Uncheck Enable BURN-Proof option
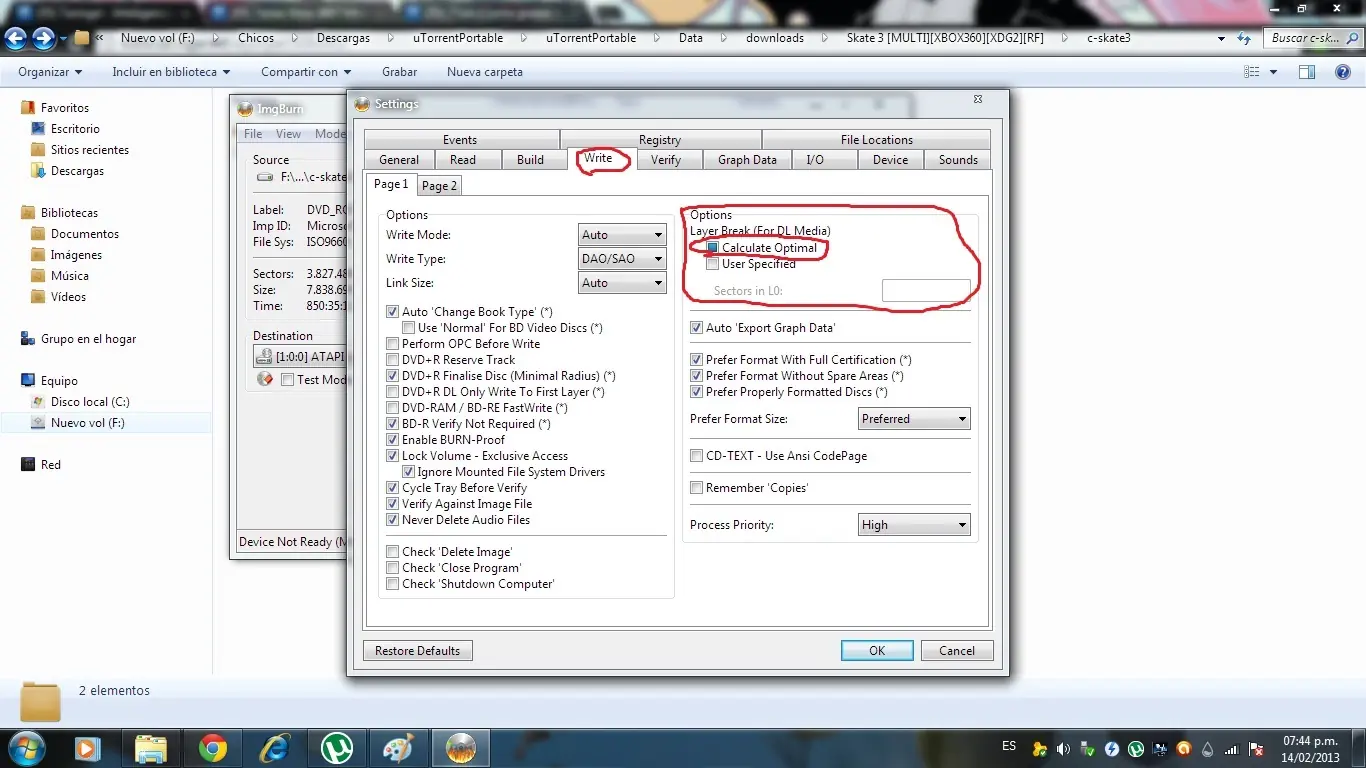The height and width of the screenshot is (768, 1366). (393, 440)
